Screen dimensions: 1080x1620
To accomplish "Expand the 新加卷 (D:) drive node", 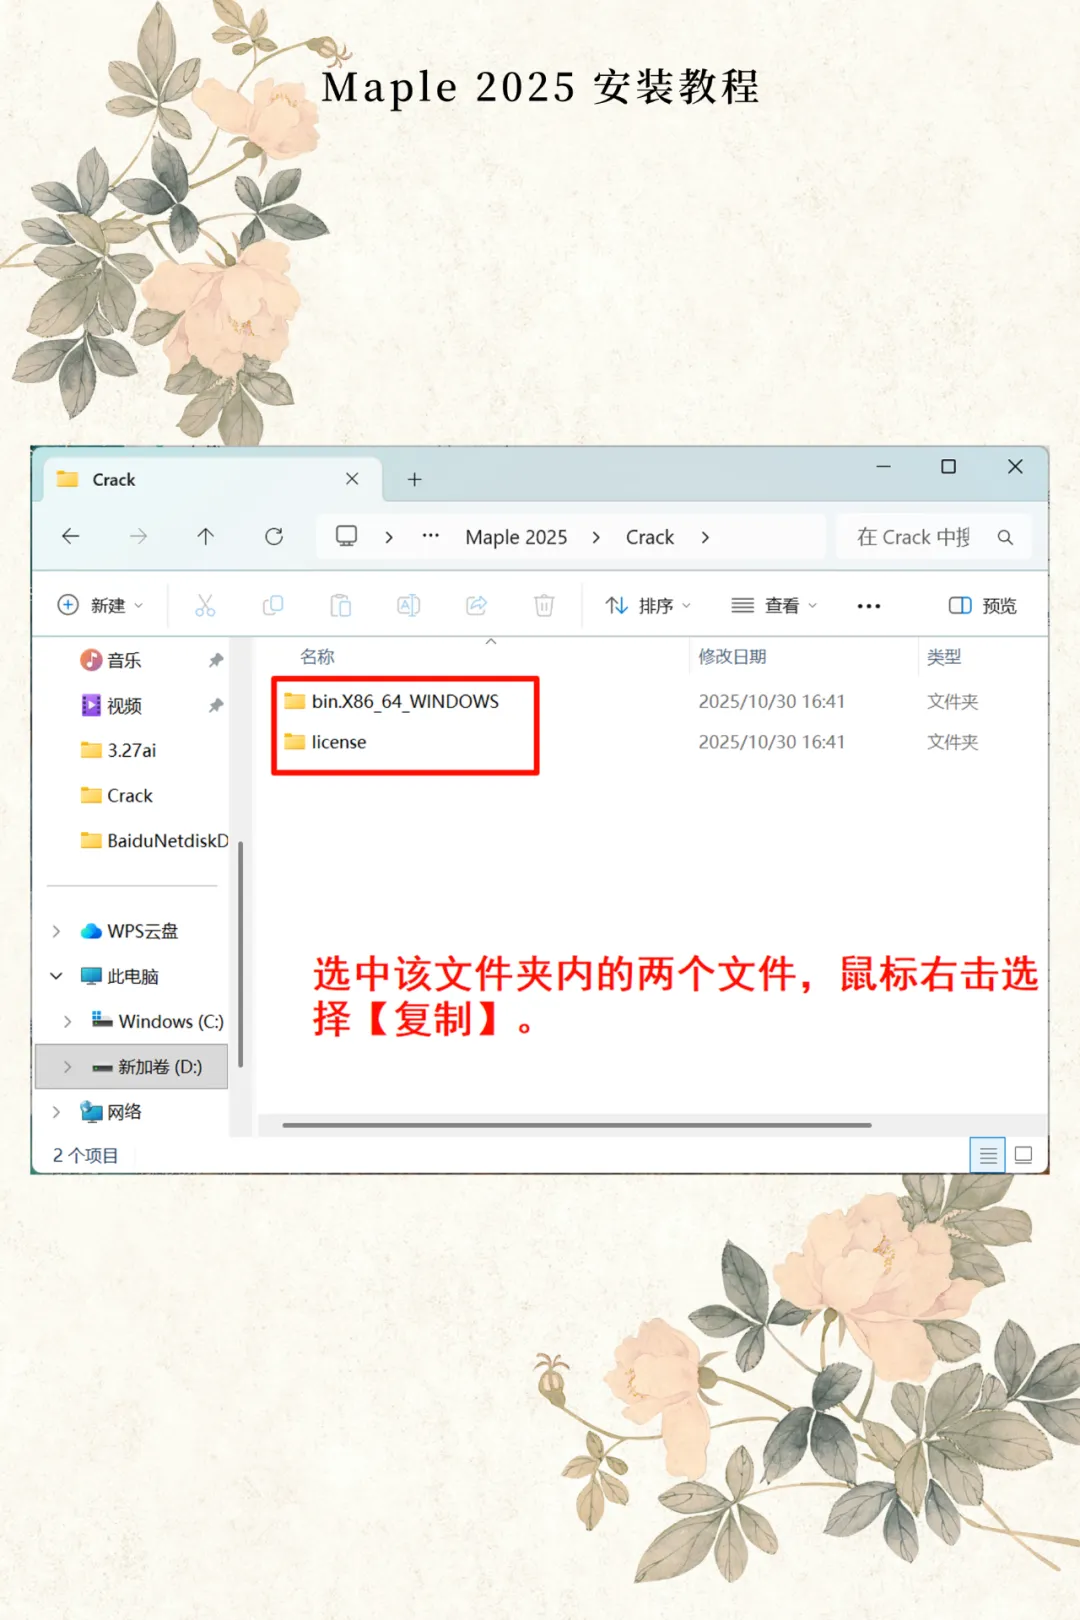I will 68,1067.
